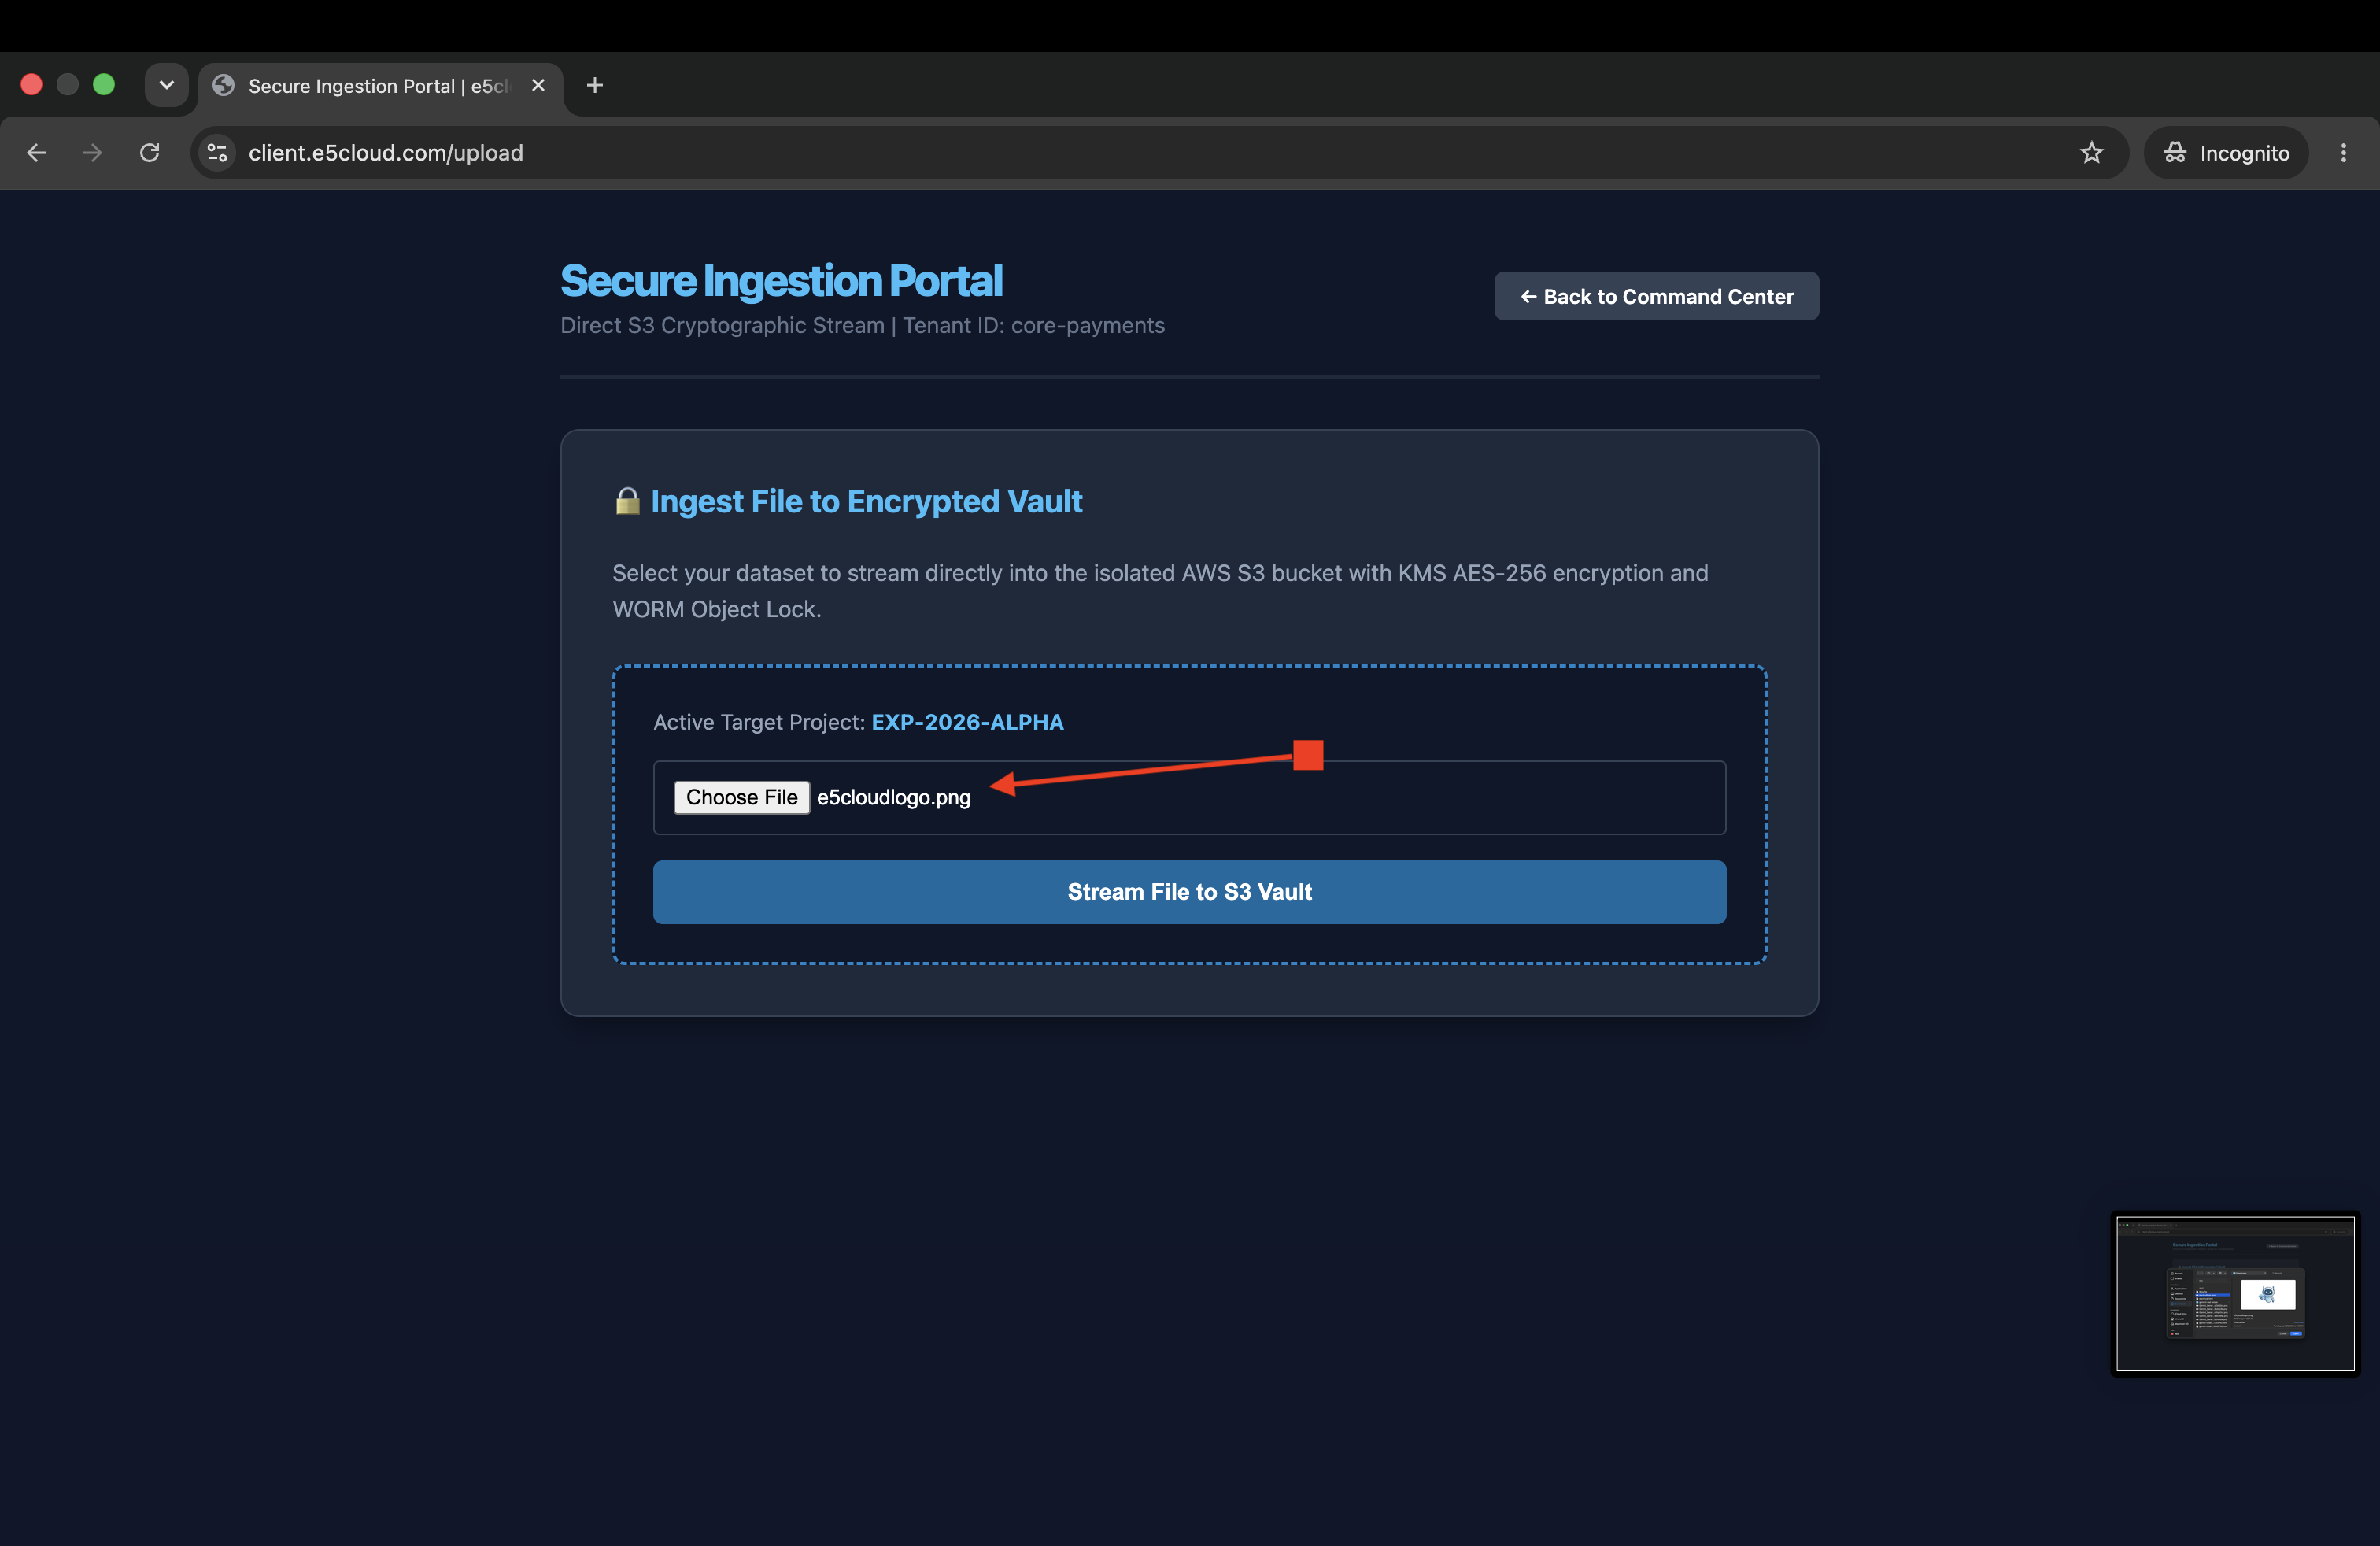Click the green macOS fullscreen button

[104, 85]
